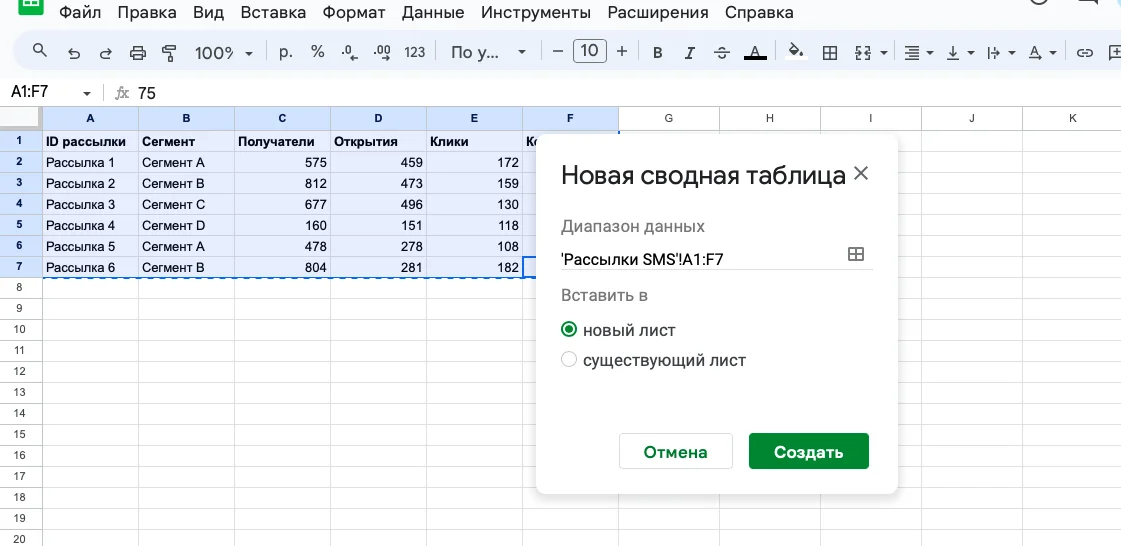Open the Вставка menu
Screen dimensions: 1121x546
(274, 13)
